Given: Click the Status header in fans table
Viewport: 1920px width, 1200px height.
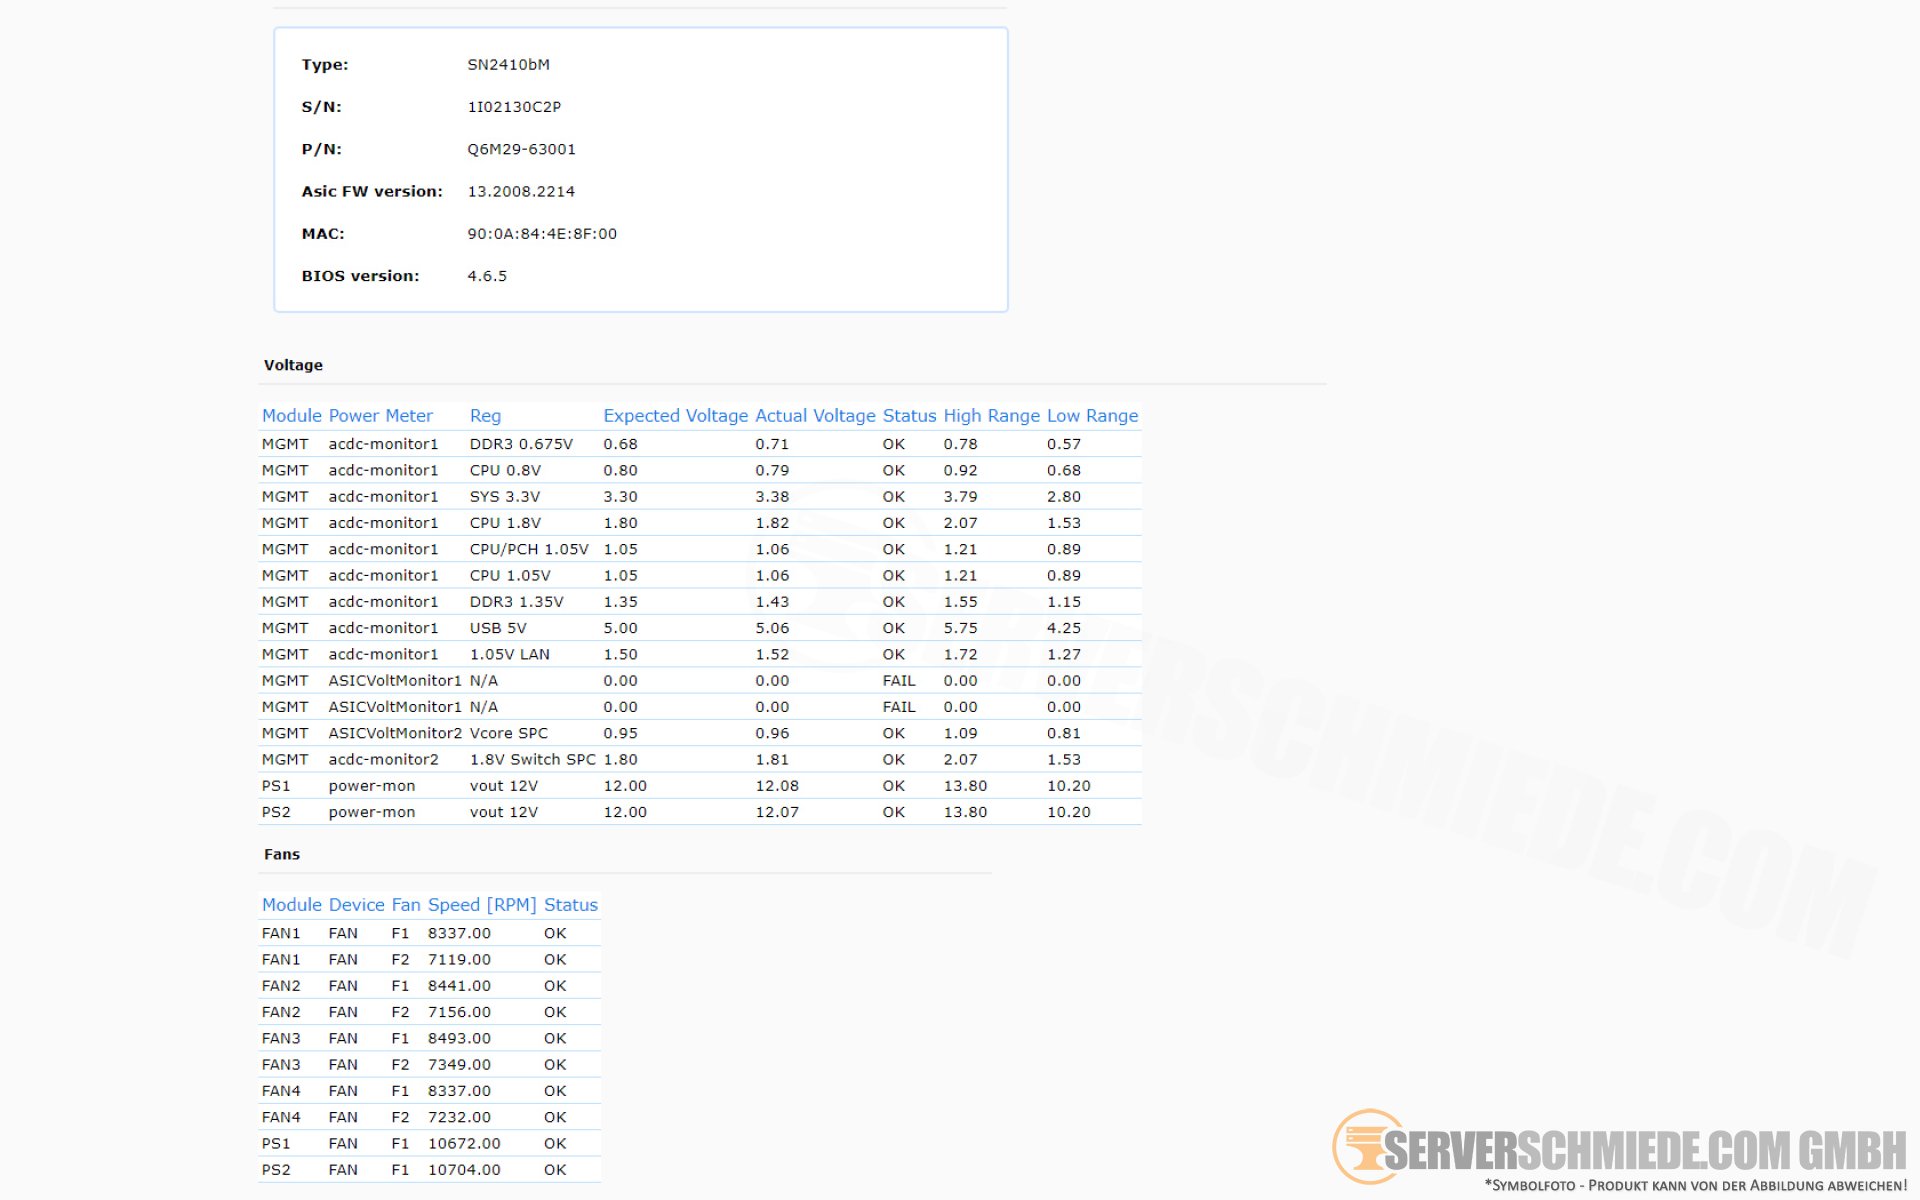Looking at the screenshot, I should [x=570, y=904].
